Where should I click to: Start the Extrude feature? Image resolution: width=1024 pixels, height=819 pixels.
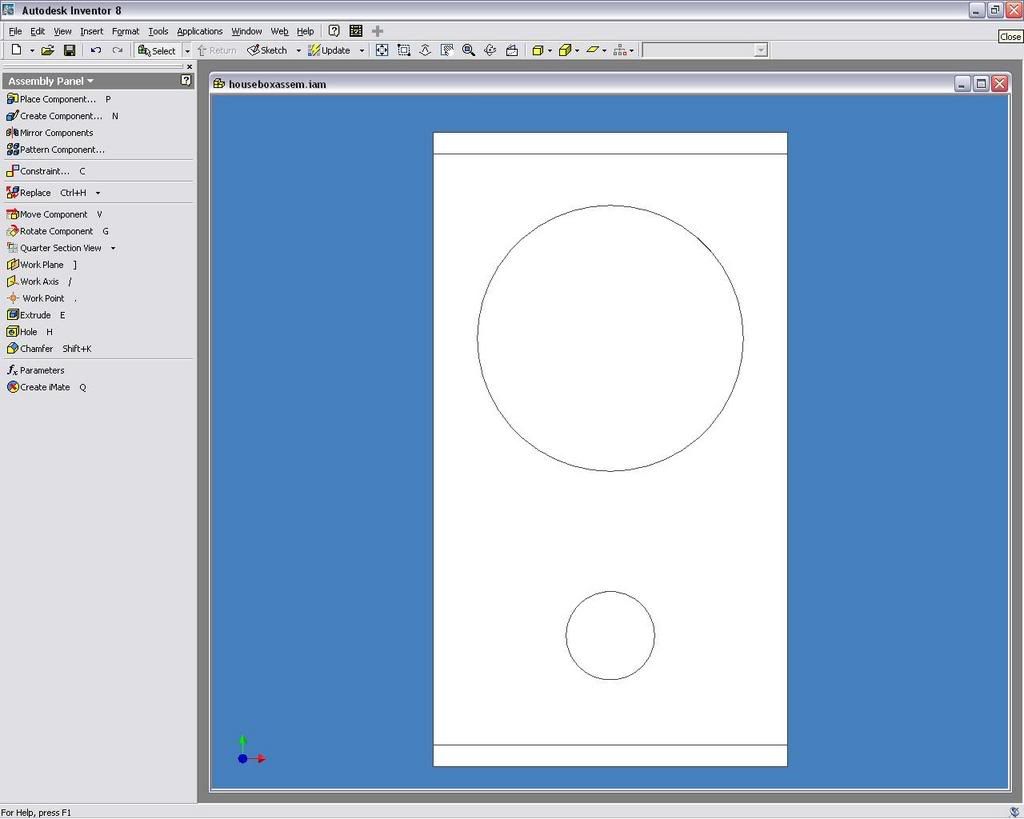coord(35,315)
